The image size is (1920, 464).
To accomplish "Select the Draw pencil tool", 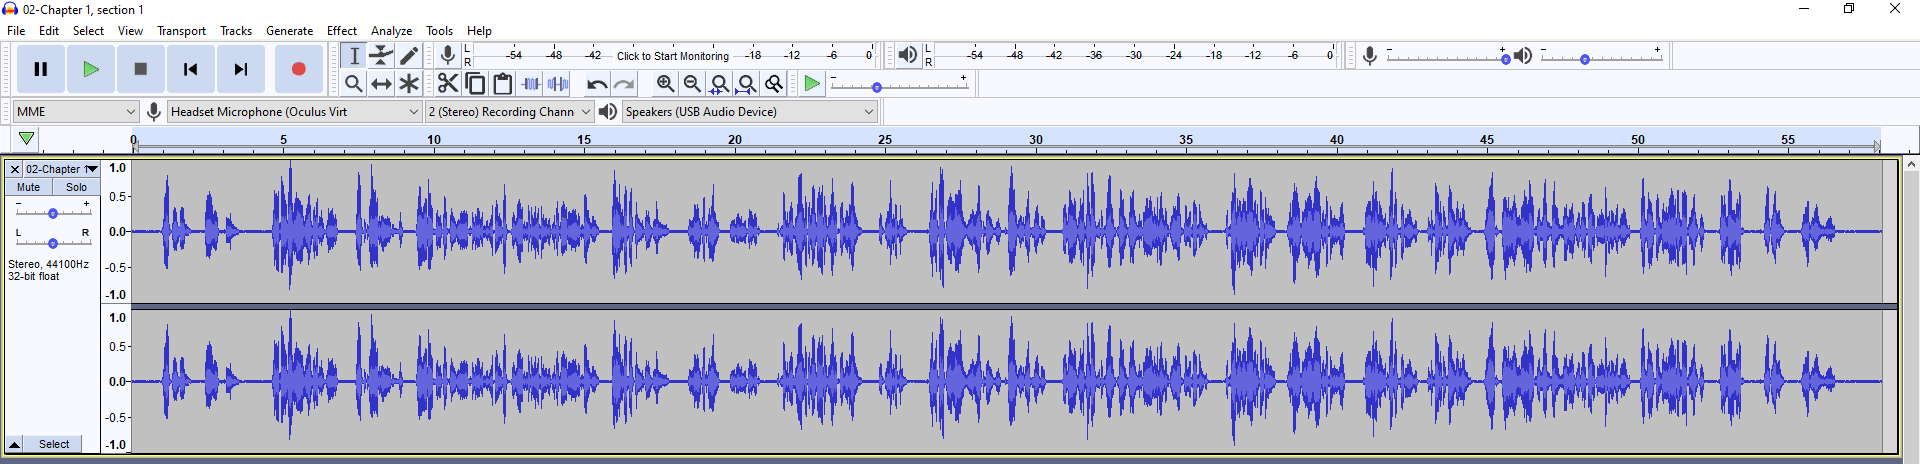I will coord(408,56).
